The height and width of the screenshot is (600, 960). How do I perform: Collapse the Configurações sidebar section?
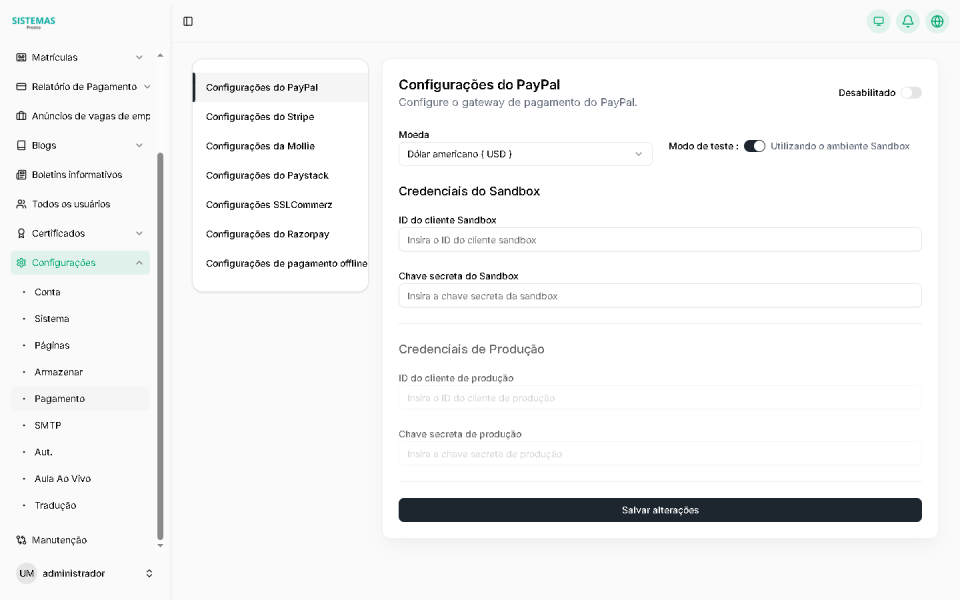click(x=139, y=263)
